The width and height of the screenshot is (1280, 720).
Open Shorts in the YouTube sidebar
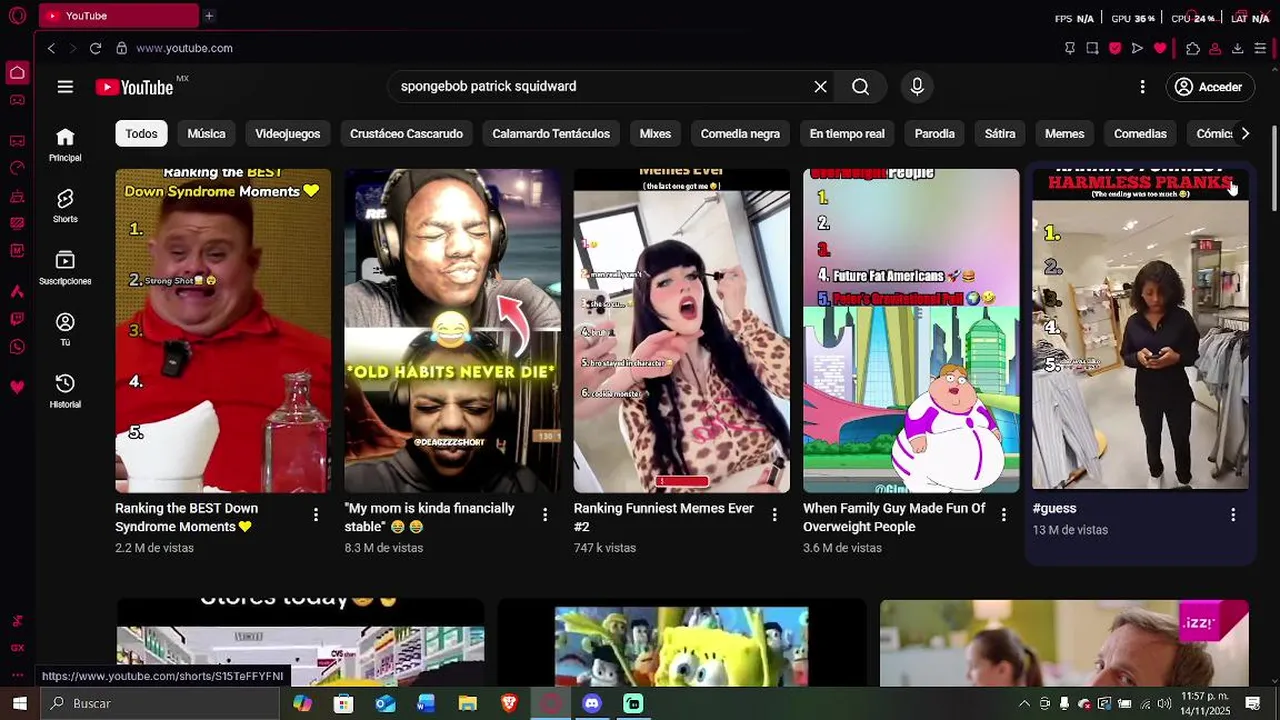[65, 206]
